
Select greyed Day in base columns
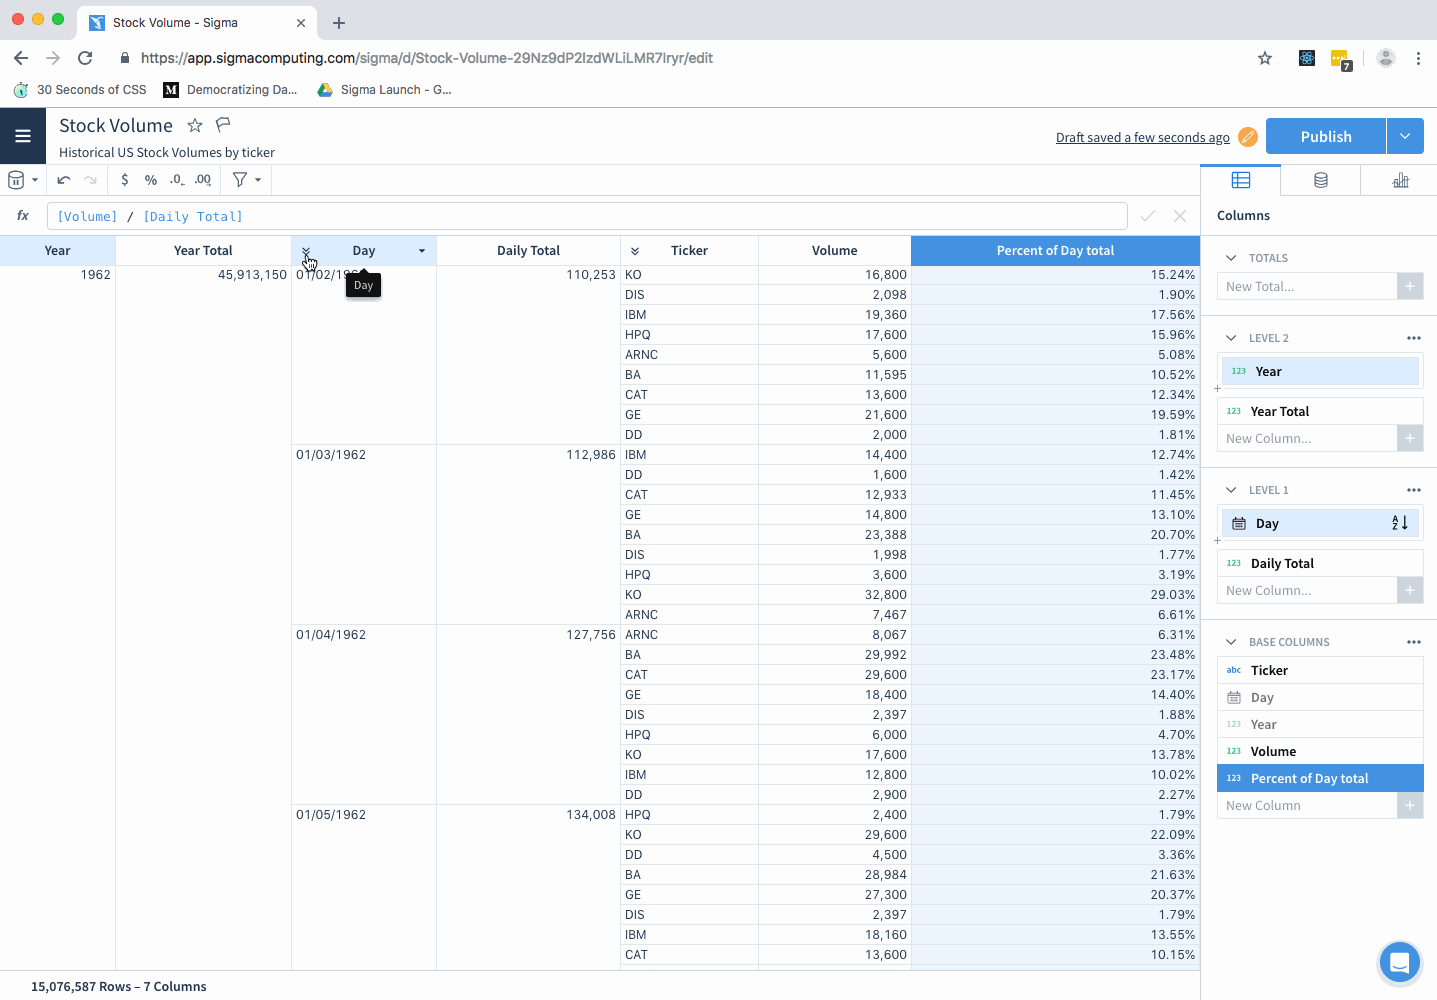1320,697
